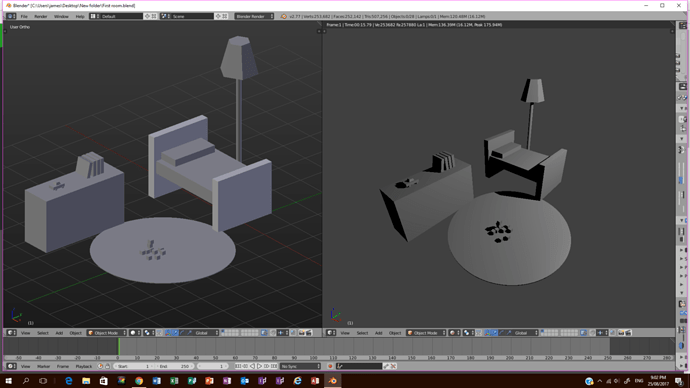Image resolution: width=690 pixels, height=388 pixels.
Task: Change the Blender Render engine dropdown
Action: coord(254,16)
